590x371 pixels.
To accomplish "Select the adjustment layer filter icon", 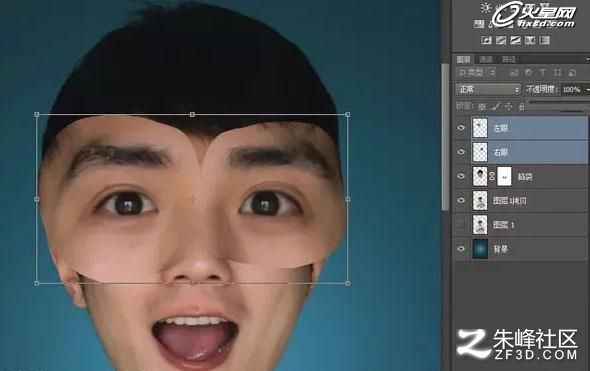I will click(x=529, y=72).
